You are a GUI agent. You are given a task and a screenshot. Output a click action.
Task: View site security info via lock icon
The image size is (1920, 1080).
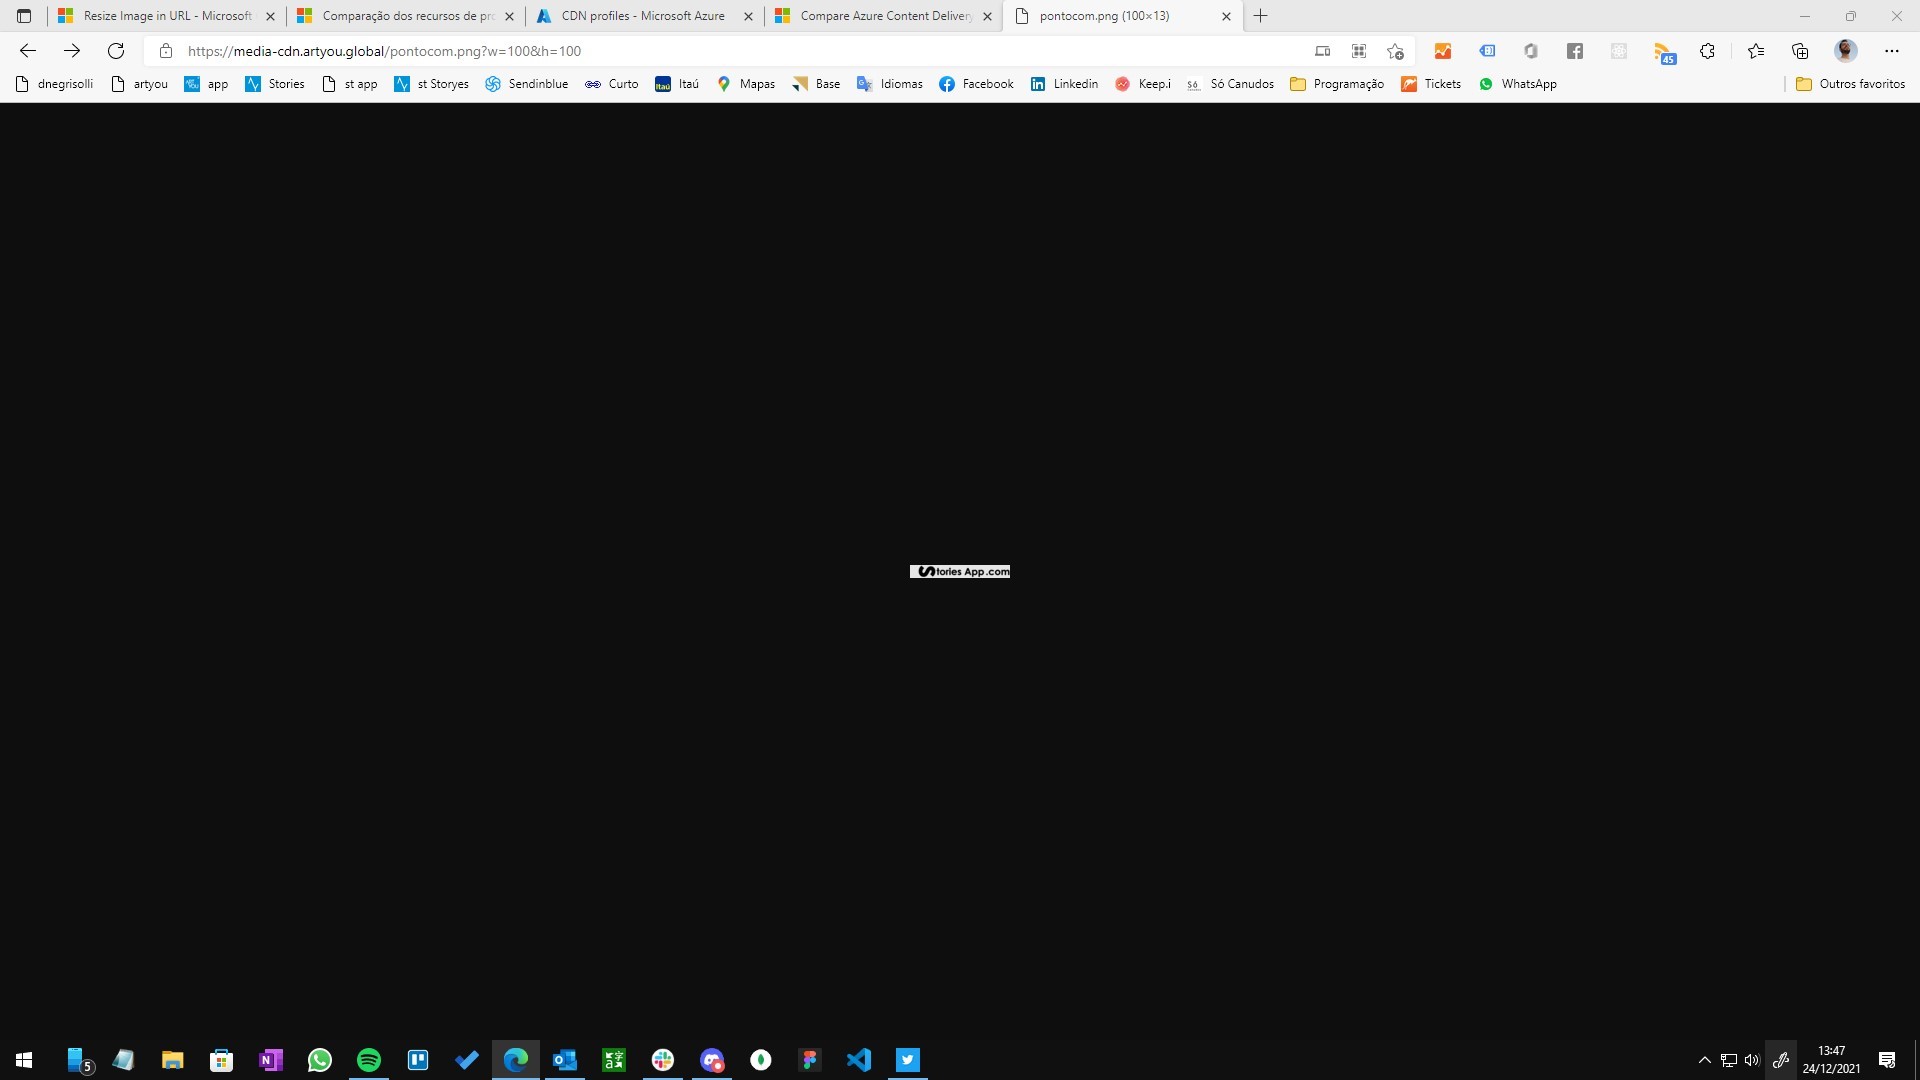pos(166,51)
